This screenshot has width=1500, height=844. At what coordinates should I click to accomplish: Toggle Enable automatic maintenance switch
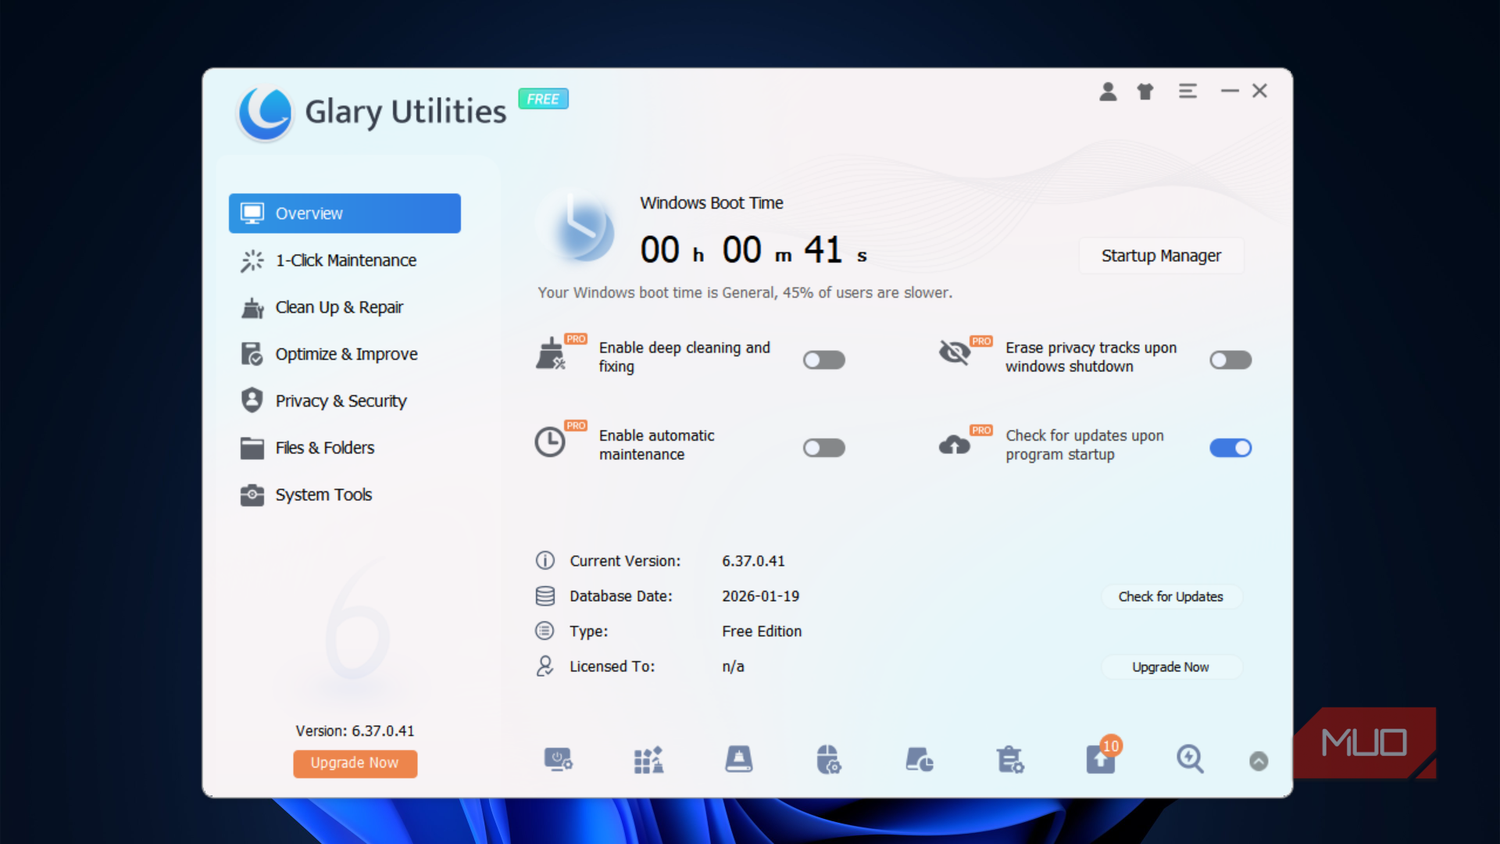[x=824, y=448]
